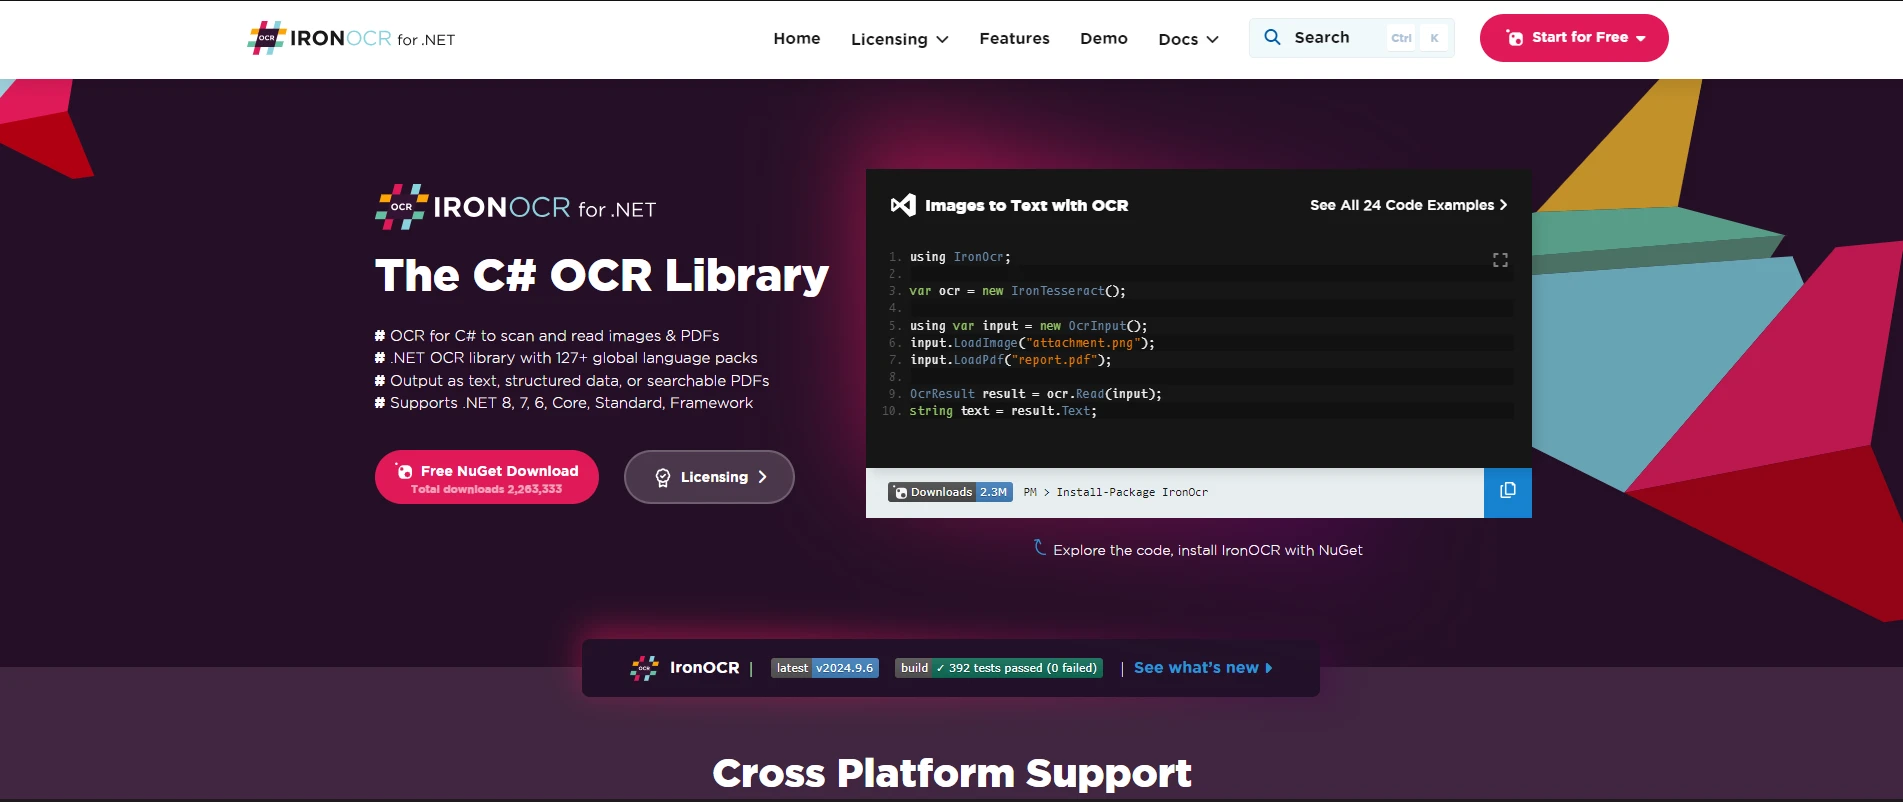
Task: Open the Licensing dropdown in the navigation bar
Action: point(899,39)
